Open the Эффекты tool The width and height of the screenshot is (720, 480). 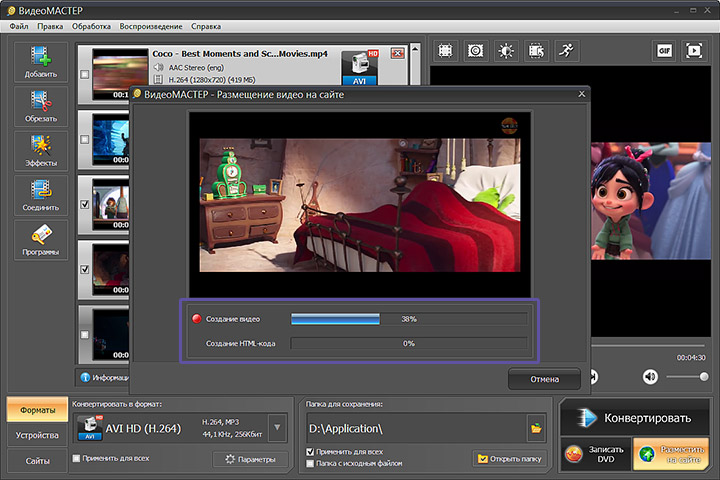(41, 151)
